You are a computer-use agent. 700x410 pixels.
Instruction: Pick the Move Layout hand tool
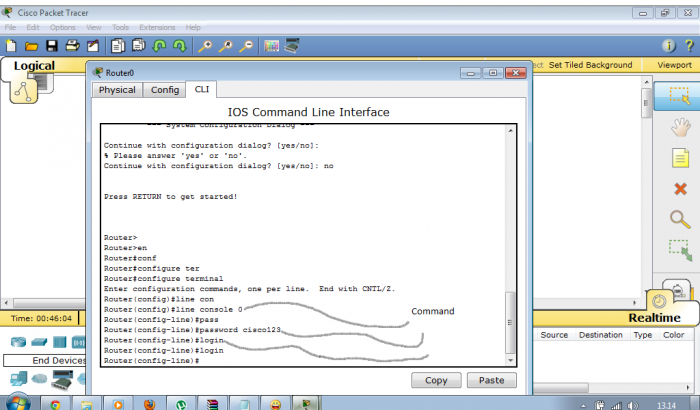tap(680, 127)
